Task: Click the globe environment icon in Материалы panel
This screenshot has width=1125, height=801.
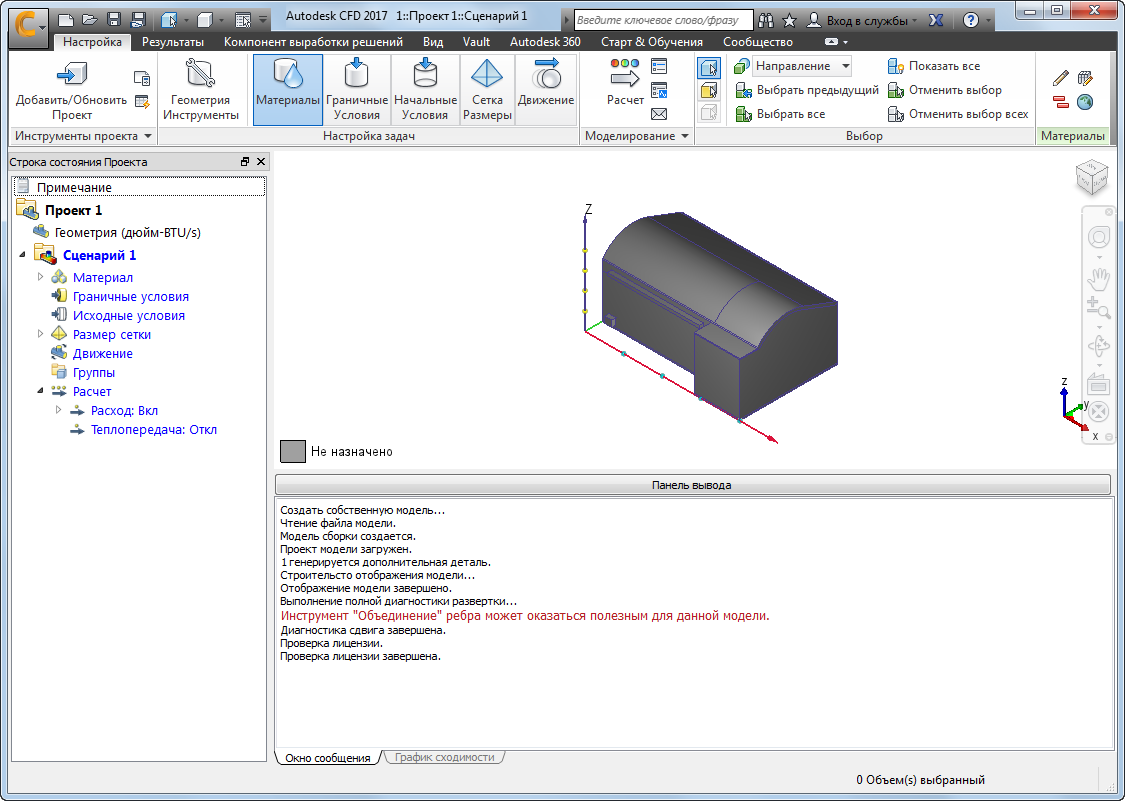Action: 1085,103
